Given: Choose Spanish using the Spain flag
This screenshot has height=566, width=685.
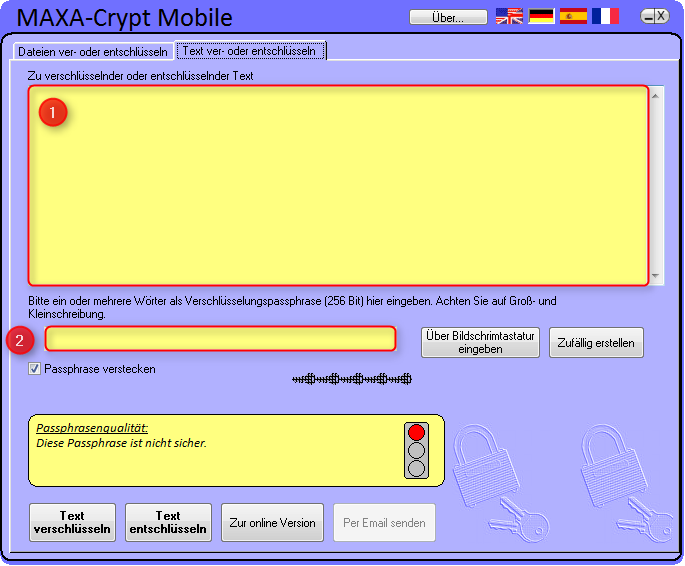Looking at the screenshot, I should (x=573, y=16).
